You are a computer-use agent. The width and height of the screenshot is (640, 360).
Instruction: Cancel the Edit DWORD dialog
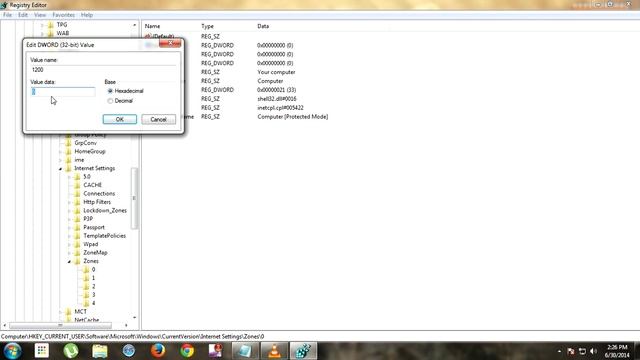point(158,119)
